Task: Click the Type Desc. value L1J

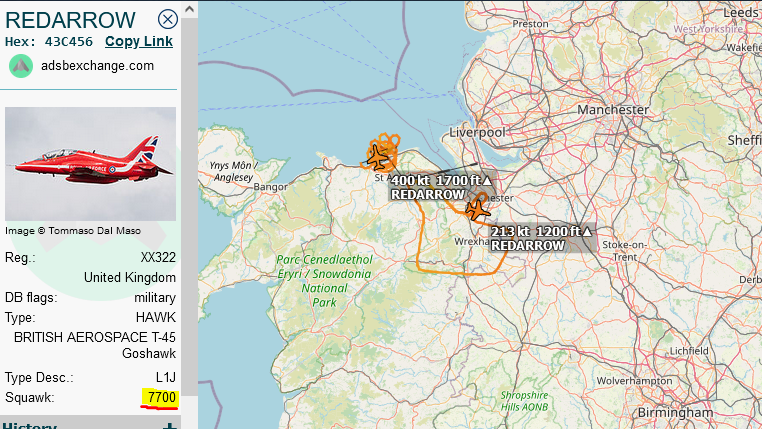Action: [x=166, y=378]
